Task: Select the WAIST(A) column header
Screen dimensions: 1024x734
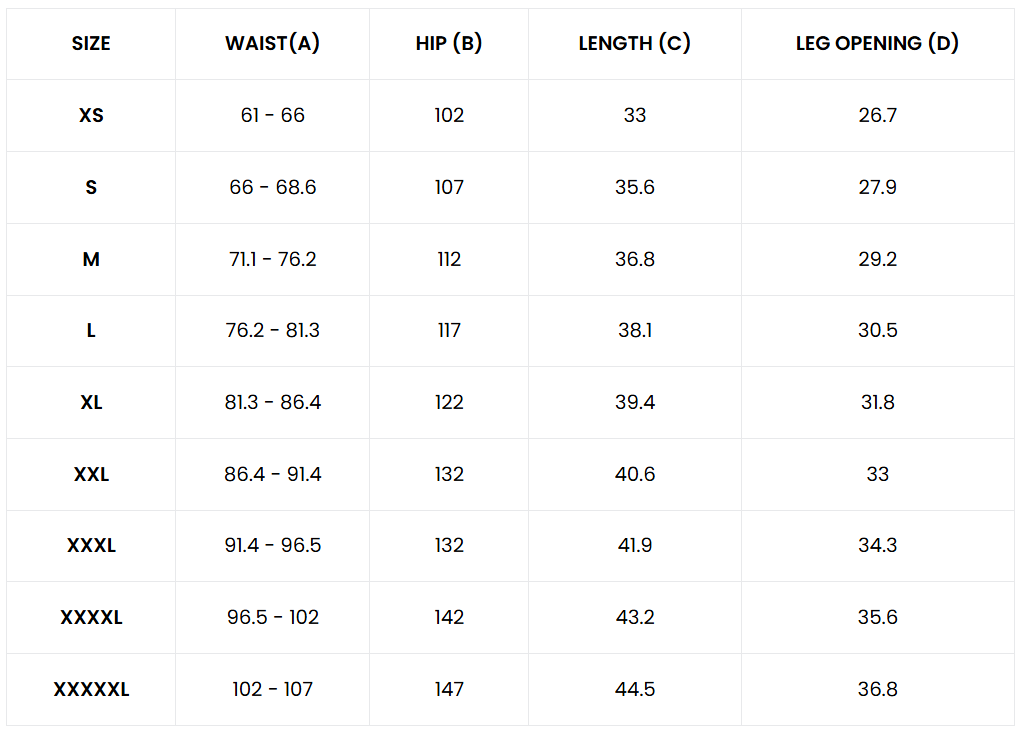Action: pos(272,44)
